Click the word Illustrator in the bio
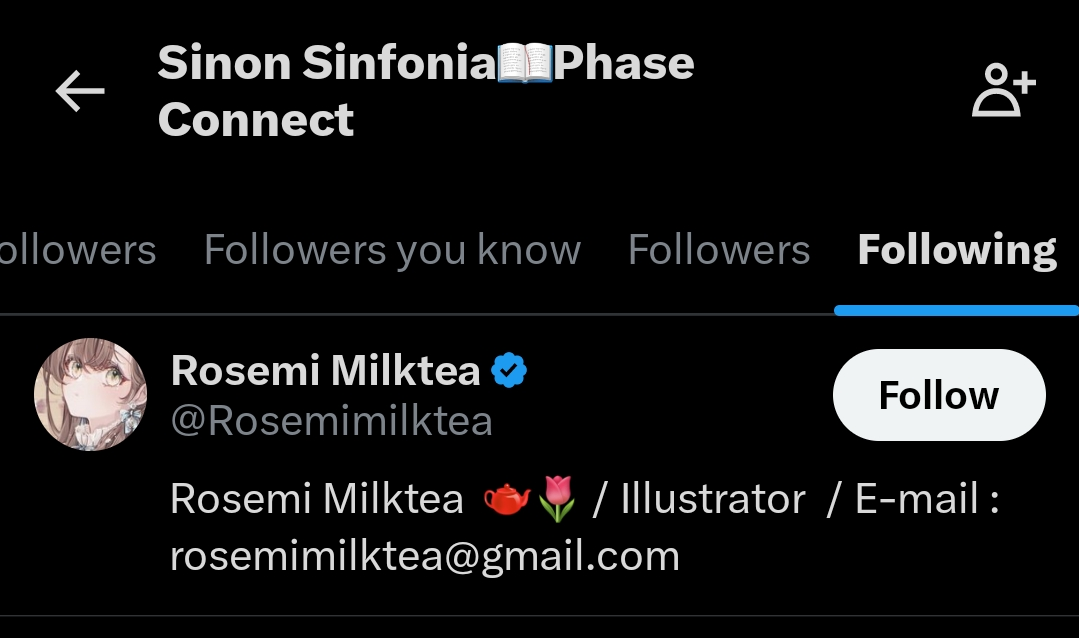Screen dimensions: 1079x638 (x=712, y=499)
